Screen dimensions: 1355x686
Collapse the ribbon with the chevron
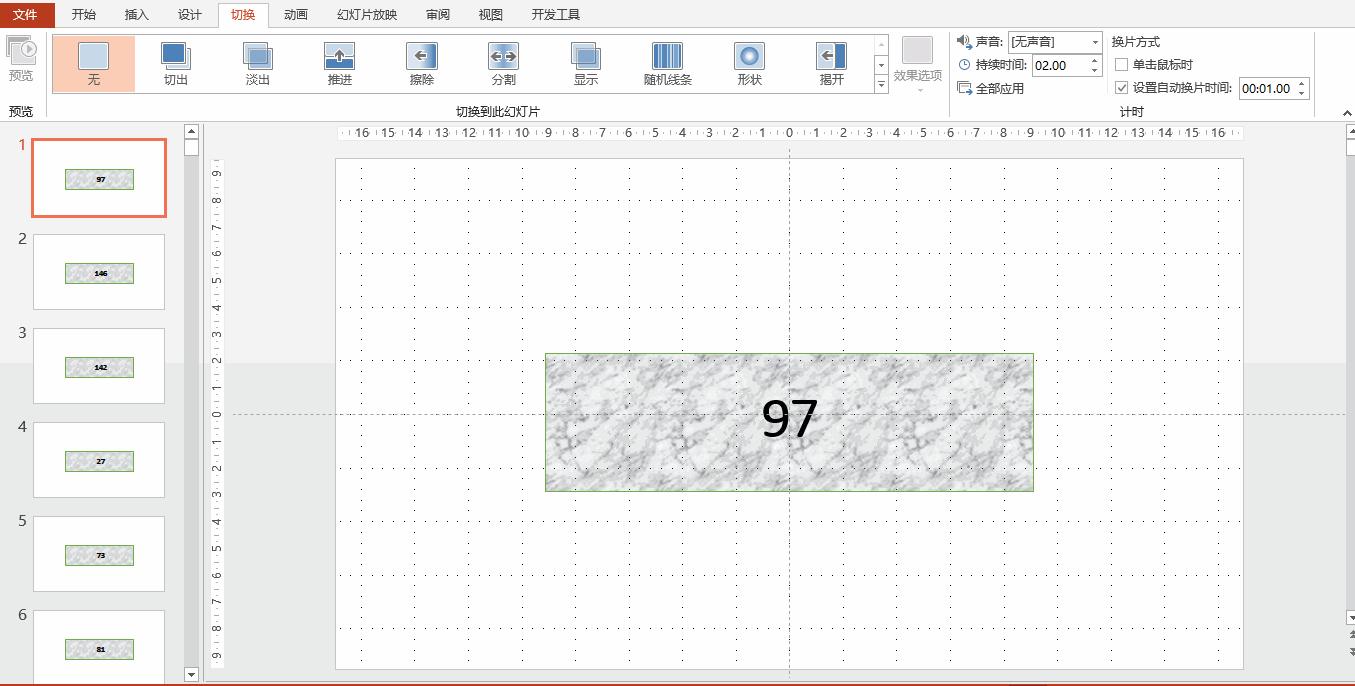point(1346,114)
